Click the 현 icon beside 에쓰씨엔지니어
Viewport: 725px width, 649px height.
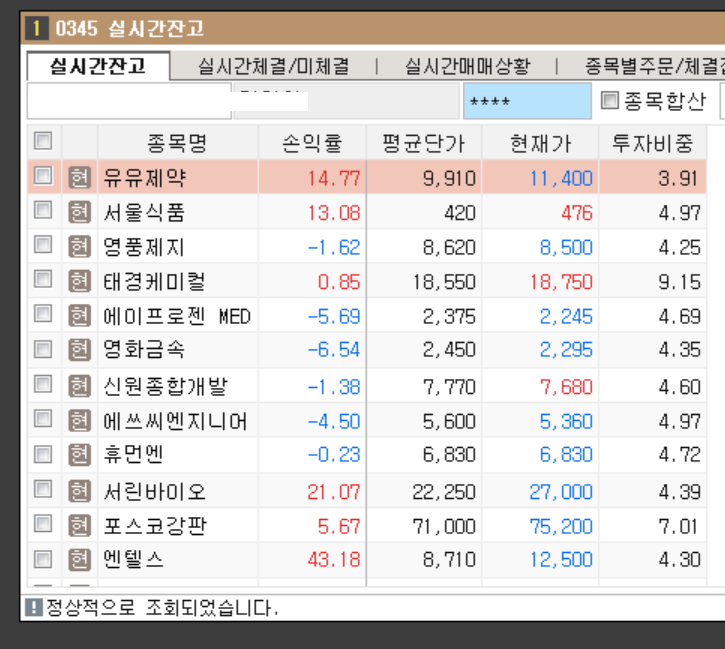(80, 421)
